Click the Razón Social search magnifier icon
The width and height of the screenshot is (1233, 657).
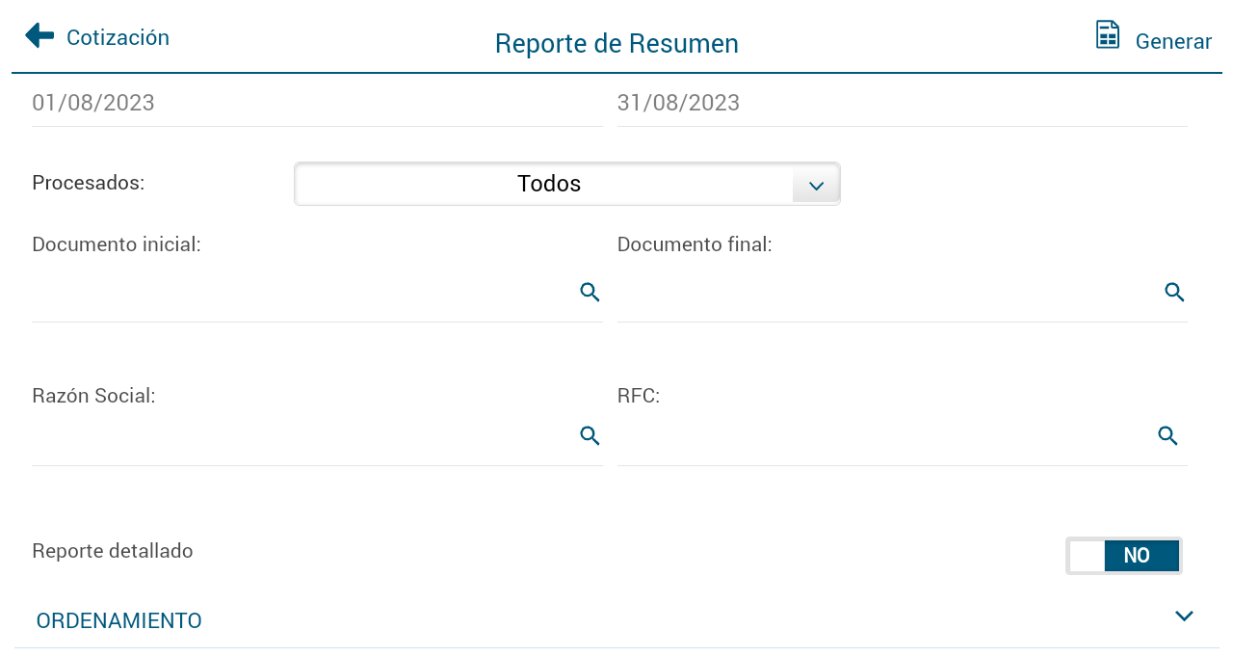click(x=590, y=435)
